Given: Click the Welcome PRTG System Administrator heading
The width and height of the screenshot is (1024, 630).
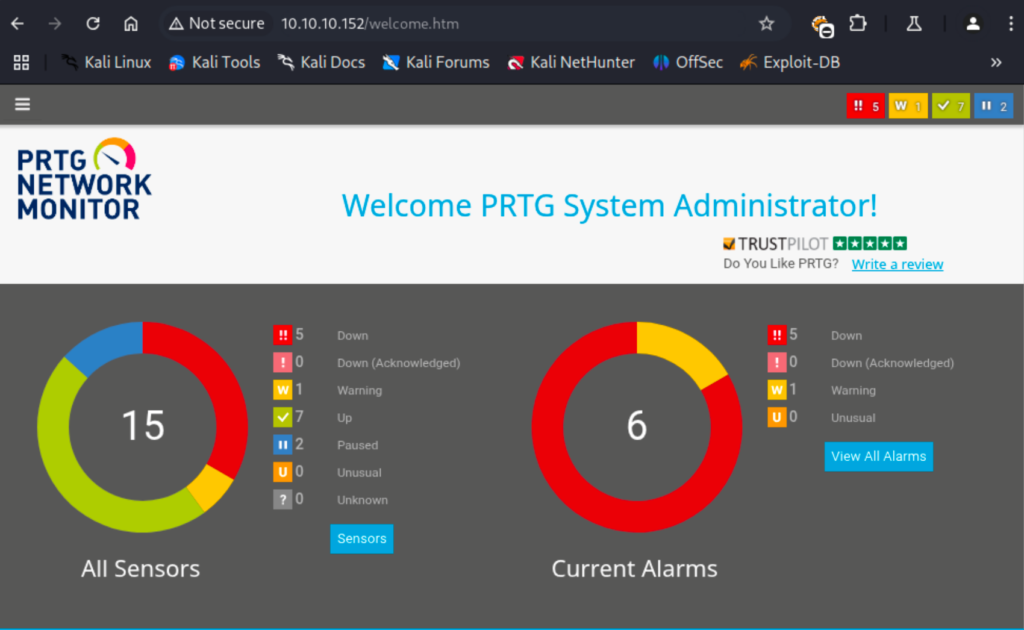Looking at the screenshot, I should pos(609,206).
